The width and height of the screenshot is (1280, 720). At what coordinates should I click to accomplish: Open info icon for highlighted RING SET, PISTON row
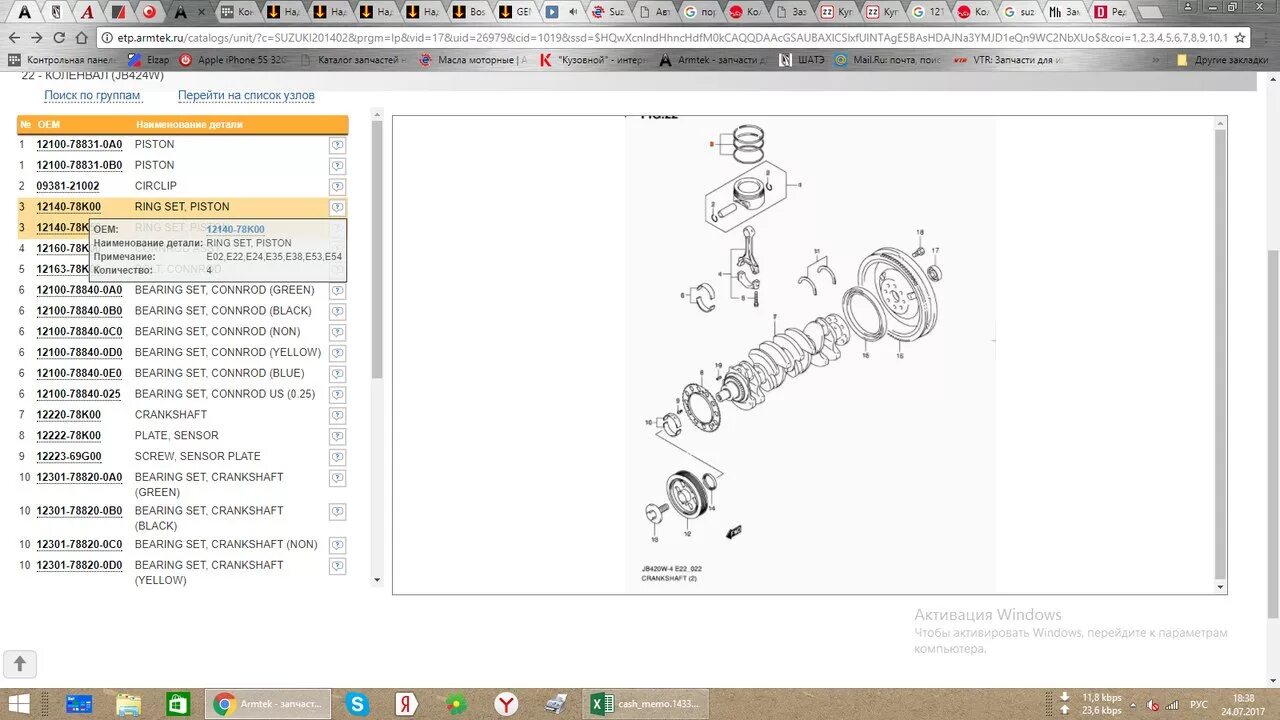(338, 208)
